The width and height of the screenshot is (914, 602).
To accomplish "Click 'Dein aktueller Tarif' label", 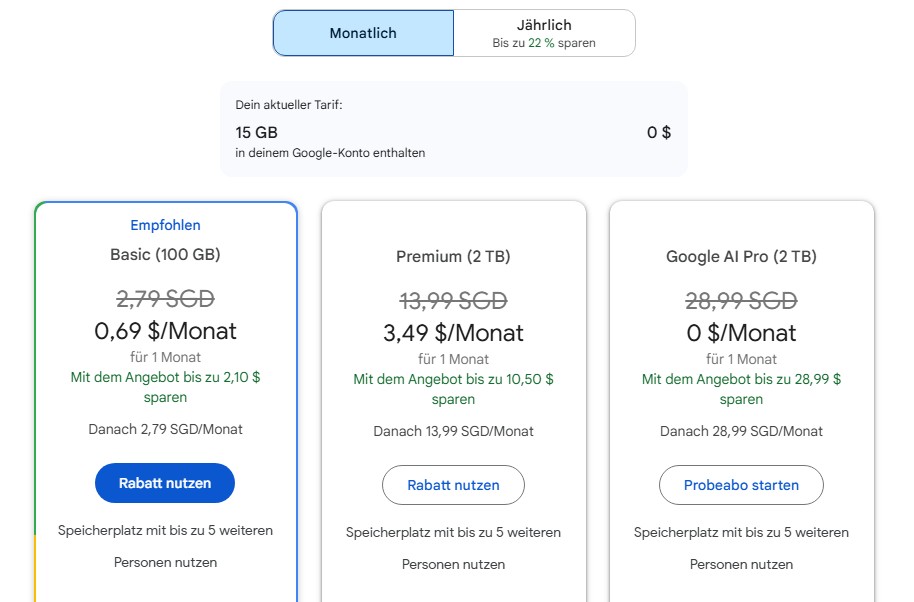I will pyautogui.click(x=289, y=105).
